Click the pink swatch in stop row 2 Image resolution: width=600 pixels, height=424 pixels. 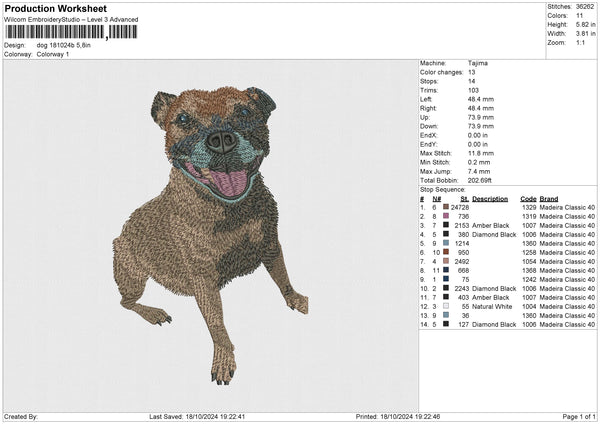click(446, 216)
